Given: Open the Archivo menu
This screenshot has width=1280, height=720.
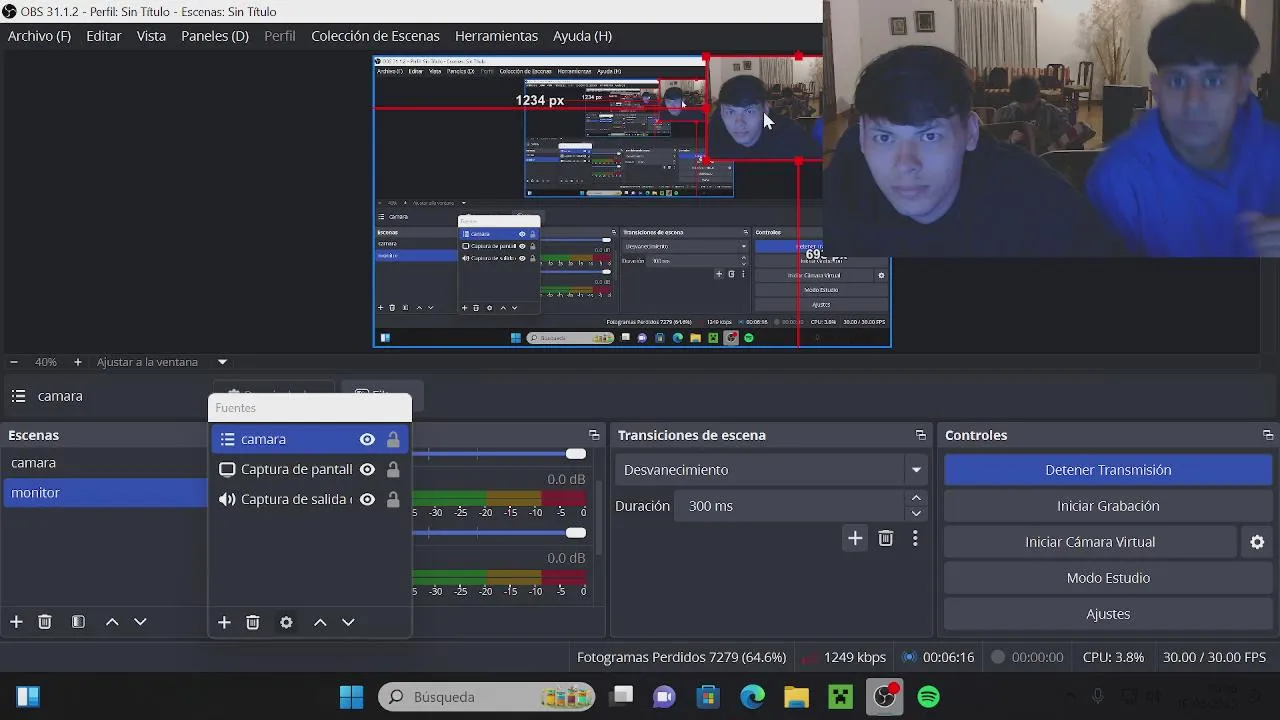Looking at the screenshot, I should tap(39, 36).
